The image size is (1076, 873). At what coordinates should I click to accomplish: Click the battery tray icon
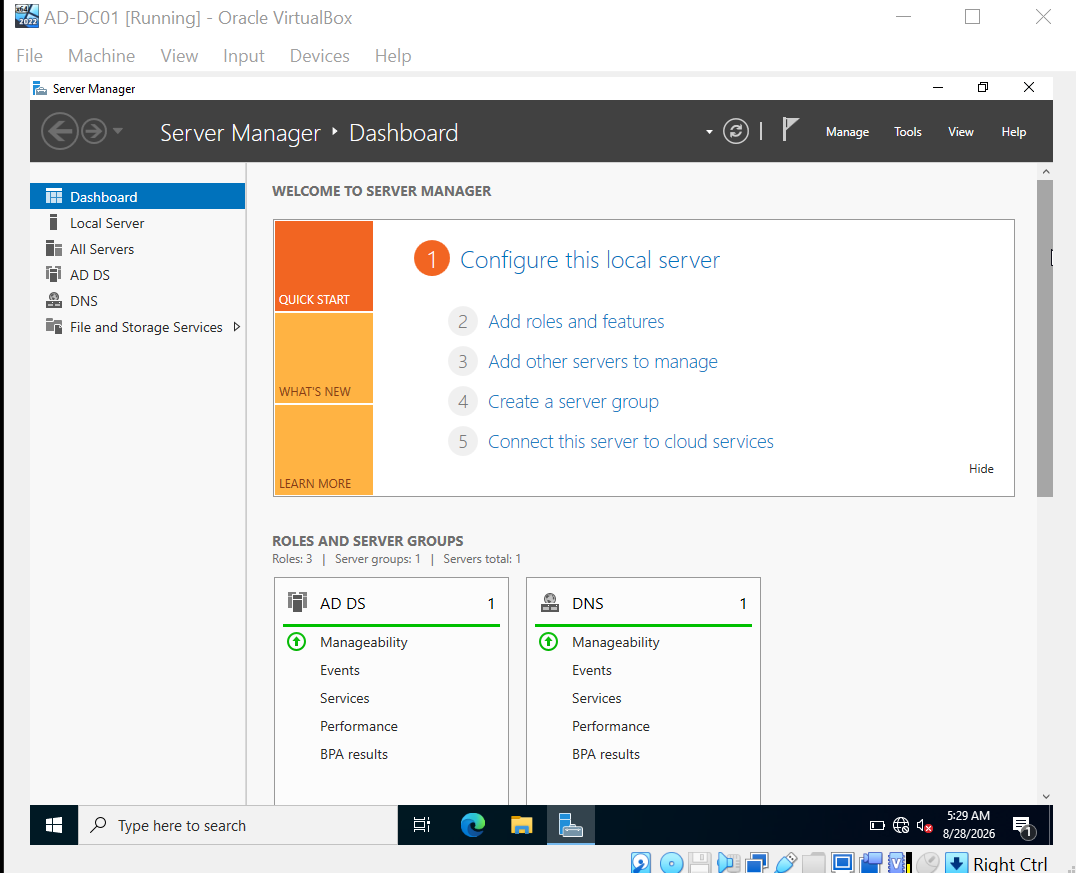(877, 826)
